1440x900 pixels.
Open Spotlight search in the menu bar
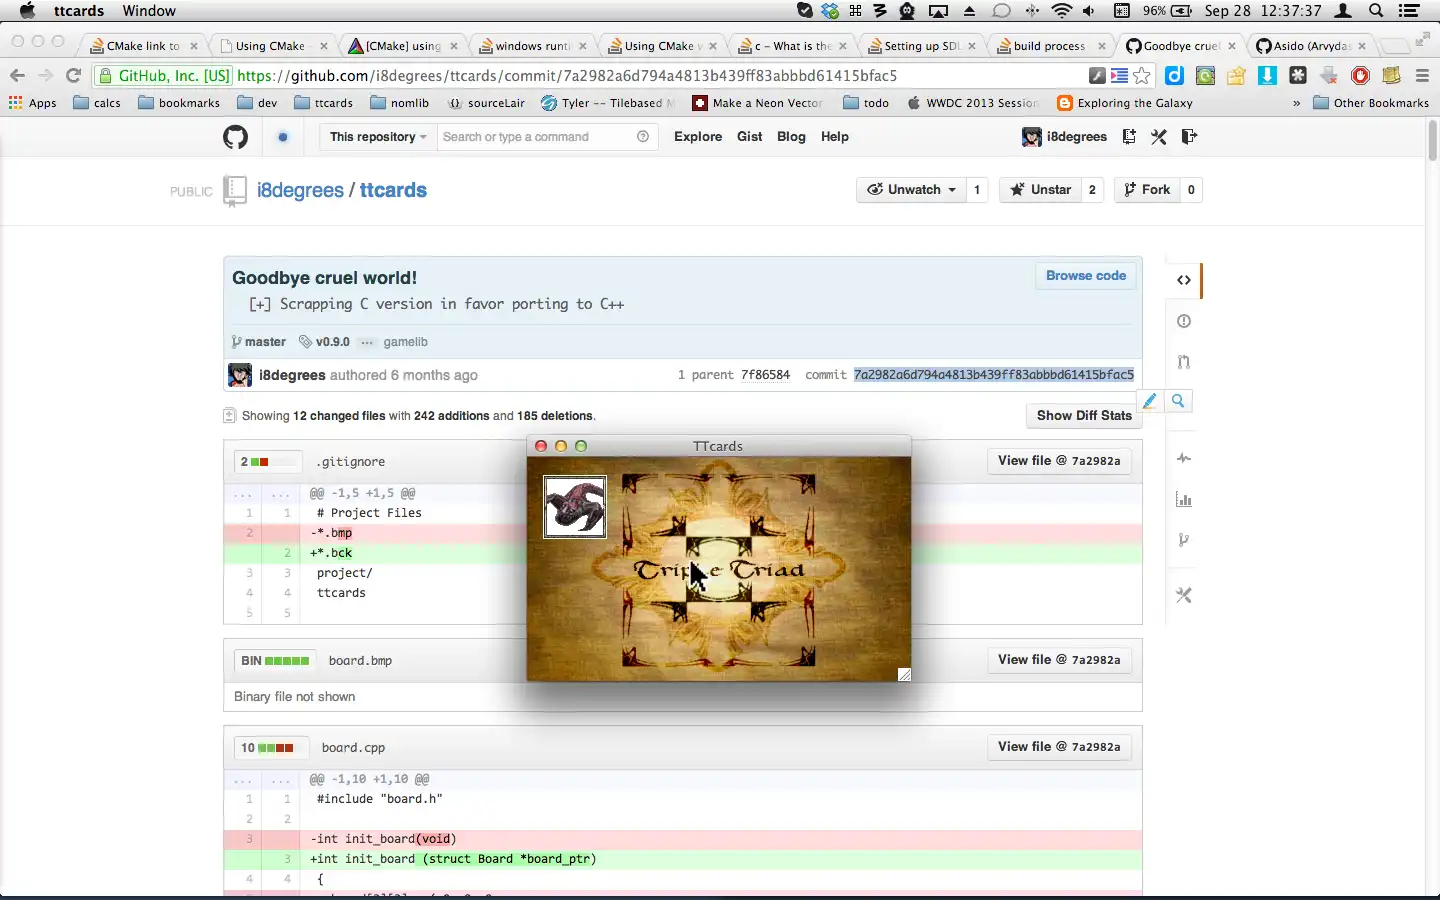(1376, 11)
